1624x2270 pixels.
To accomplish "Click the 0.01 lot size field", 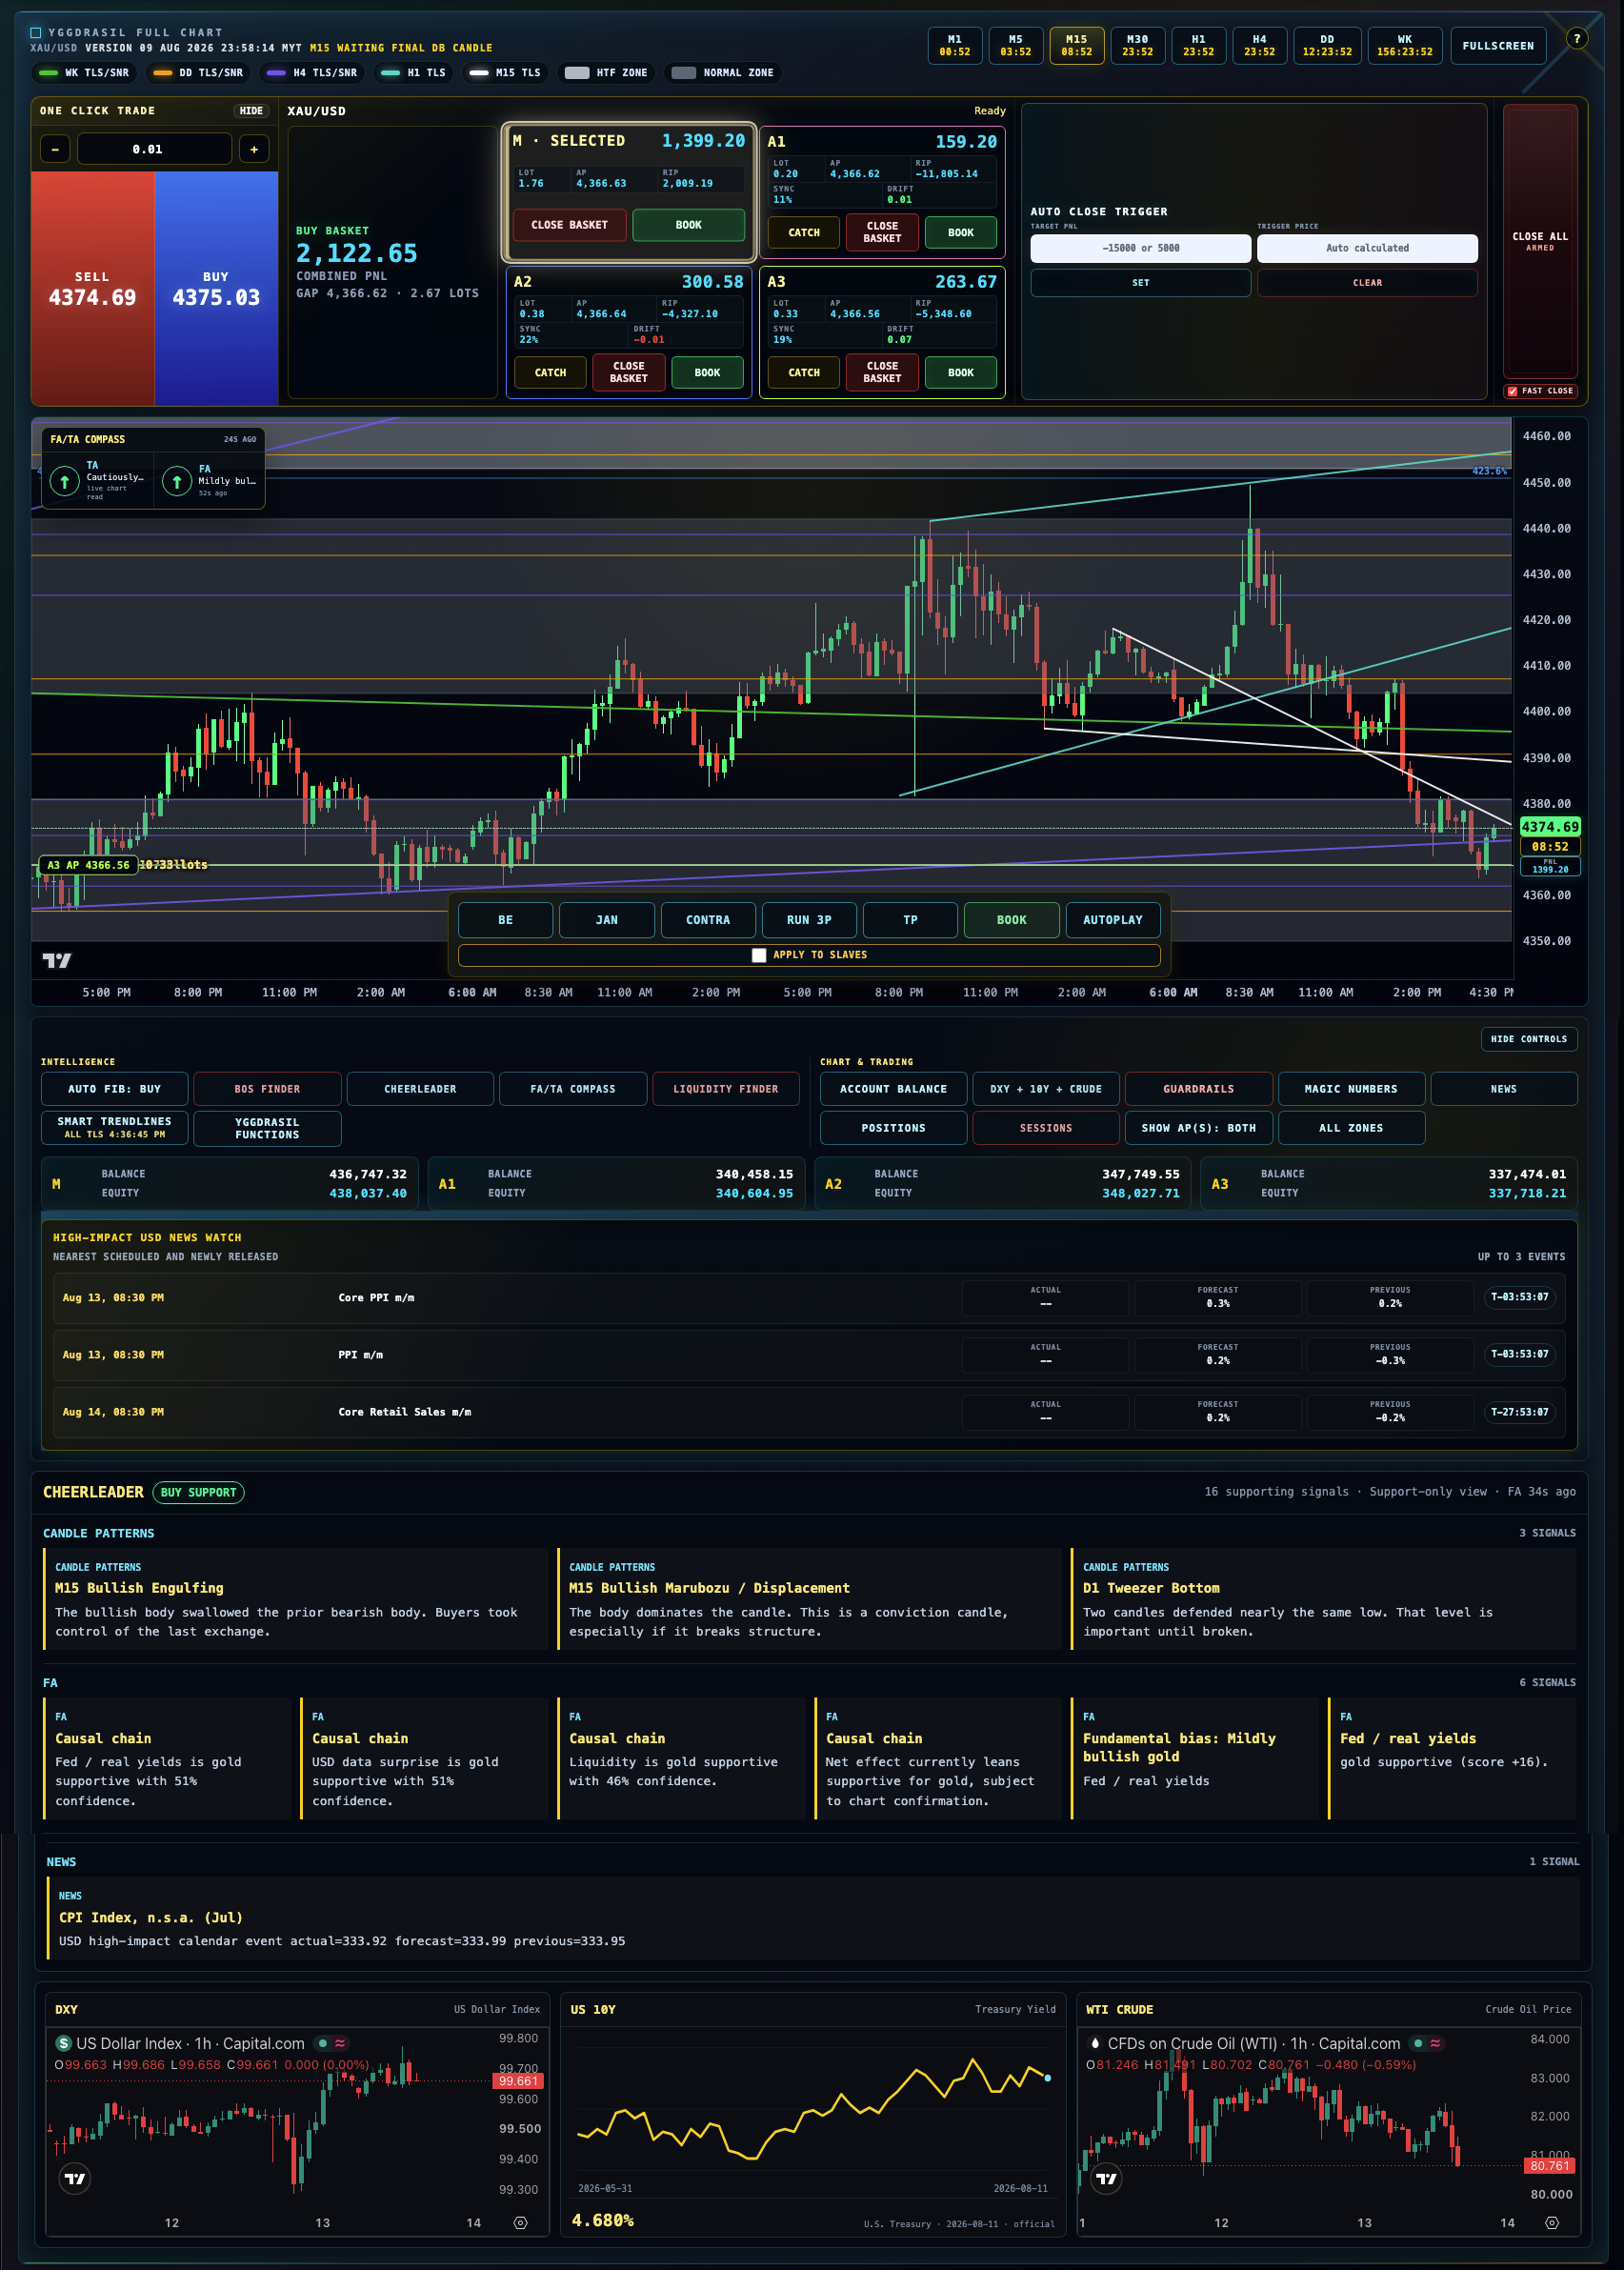I will point(155,149).
